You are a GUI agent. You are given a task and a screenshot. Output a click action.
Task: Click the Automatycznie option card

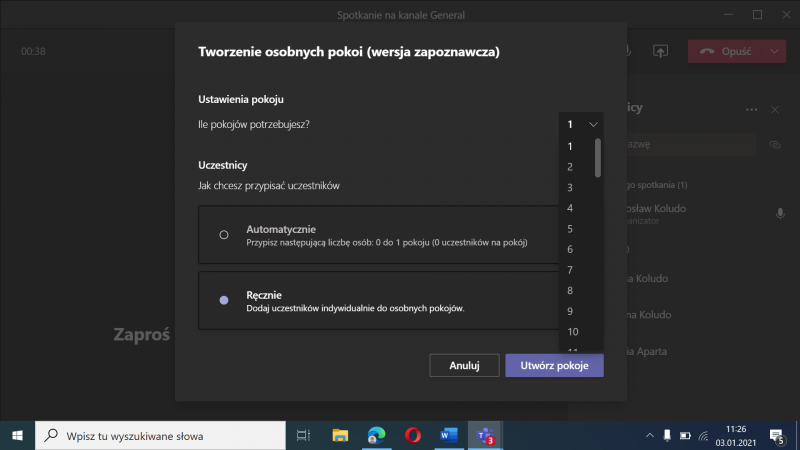tap(379, 235)
